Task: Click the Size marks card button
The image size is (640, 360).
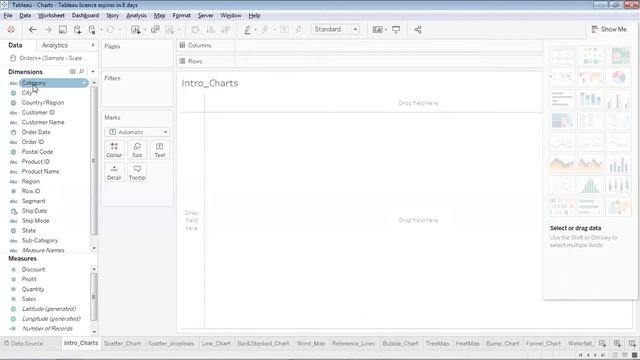Action: (x=137, y=150)
